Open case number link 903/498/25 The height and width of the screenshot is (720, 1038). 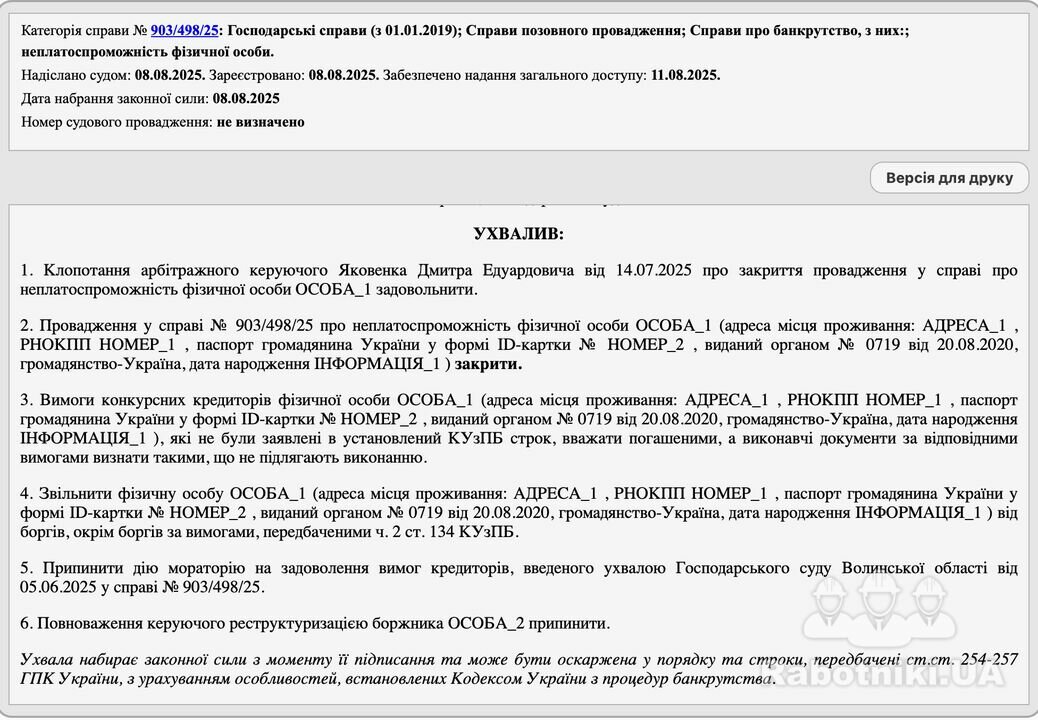pos(184,31)
